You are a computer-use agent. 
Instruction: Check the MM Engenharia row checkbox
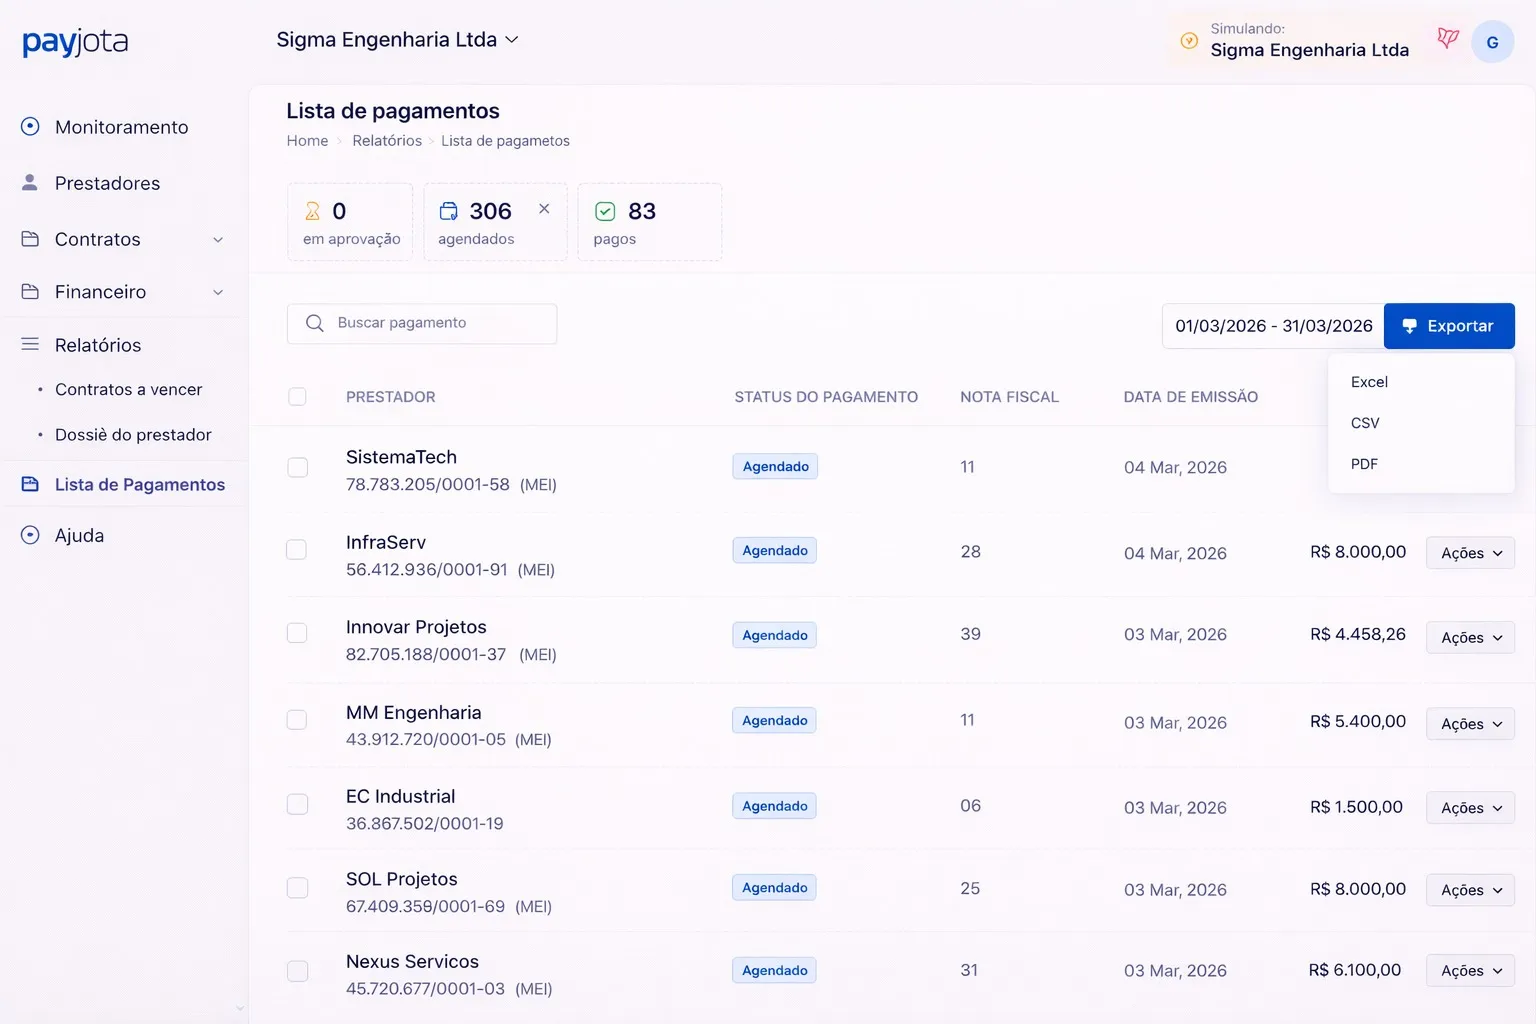point(297,719)
